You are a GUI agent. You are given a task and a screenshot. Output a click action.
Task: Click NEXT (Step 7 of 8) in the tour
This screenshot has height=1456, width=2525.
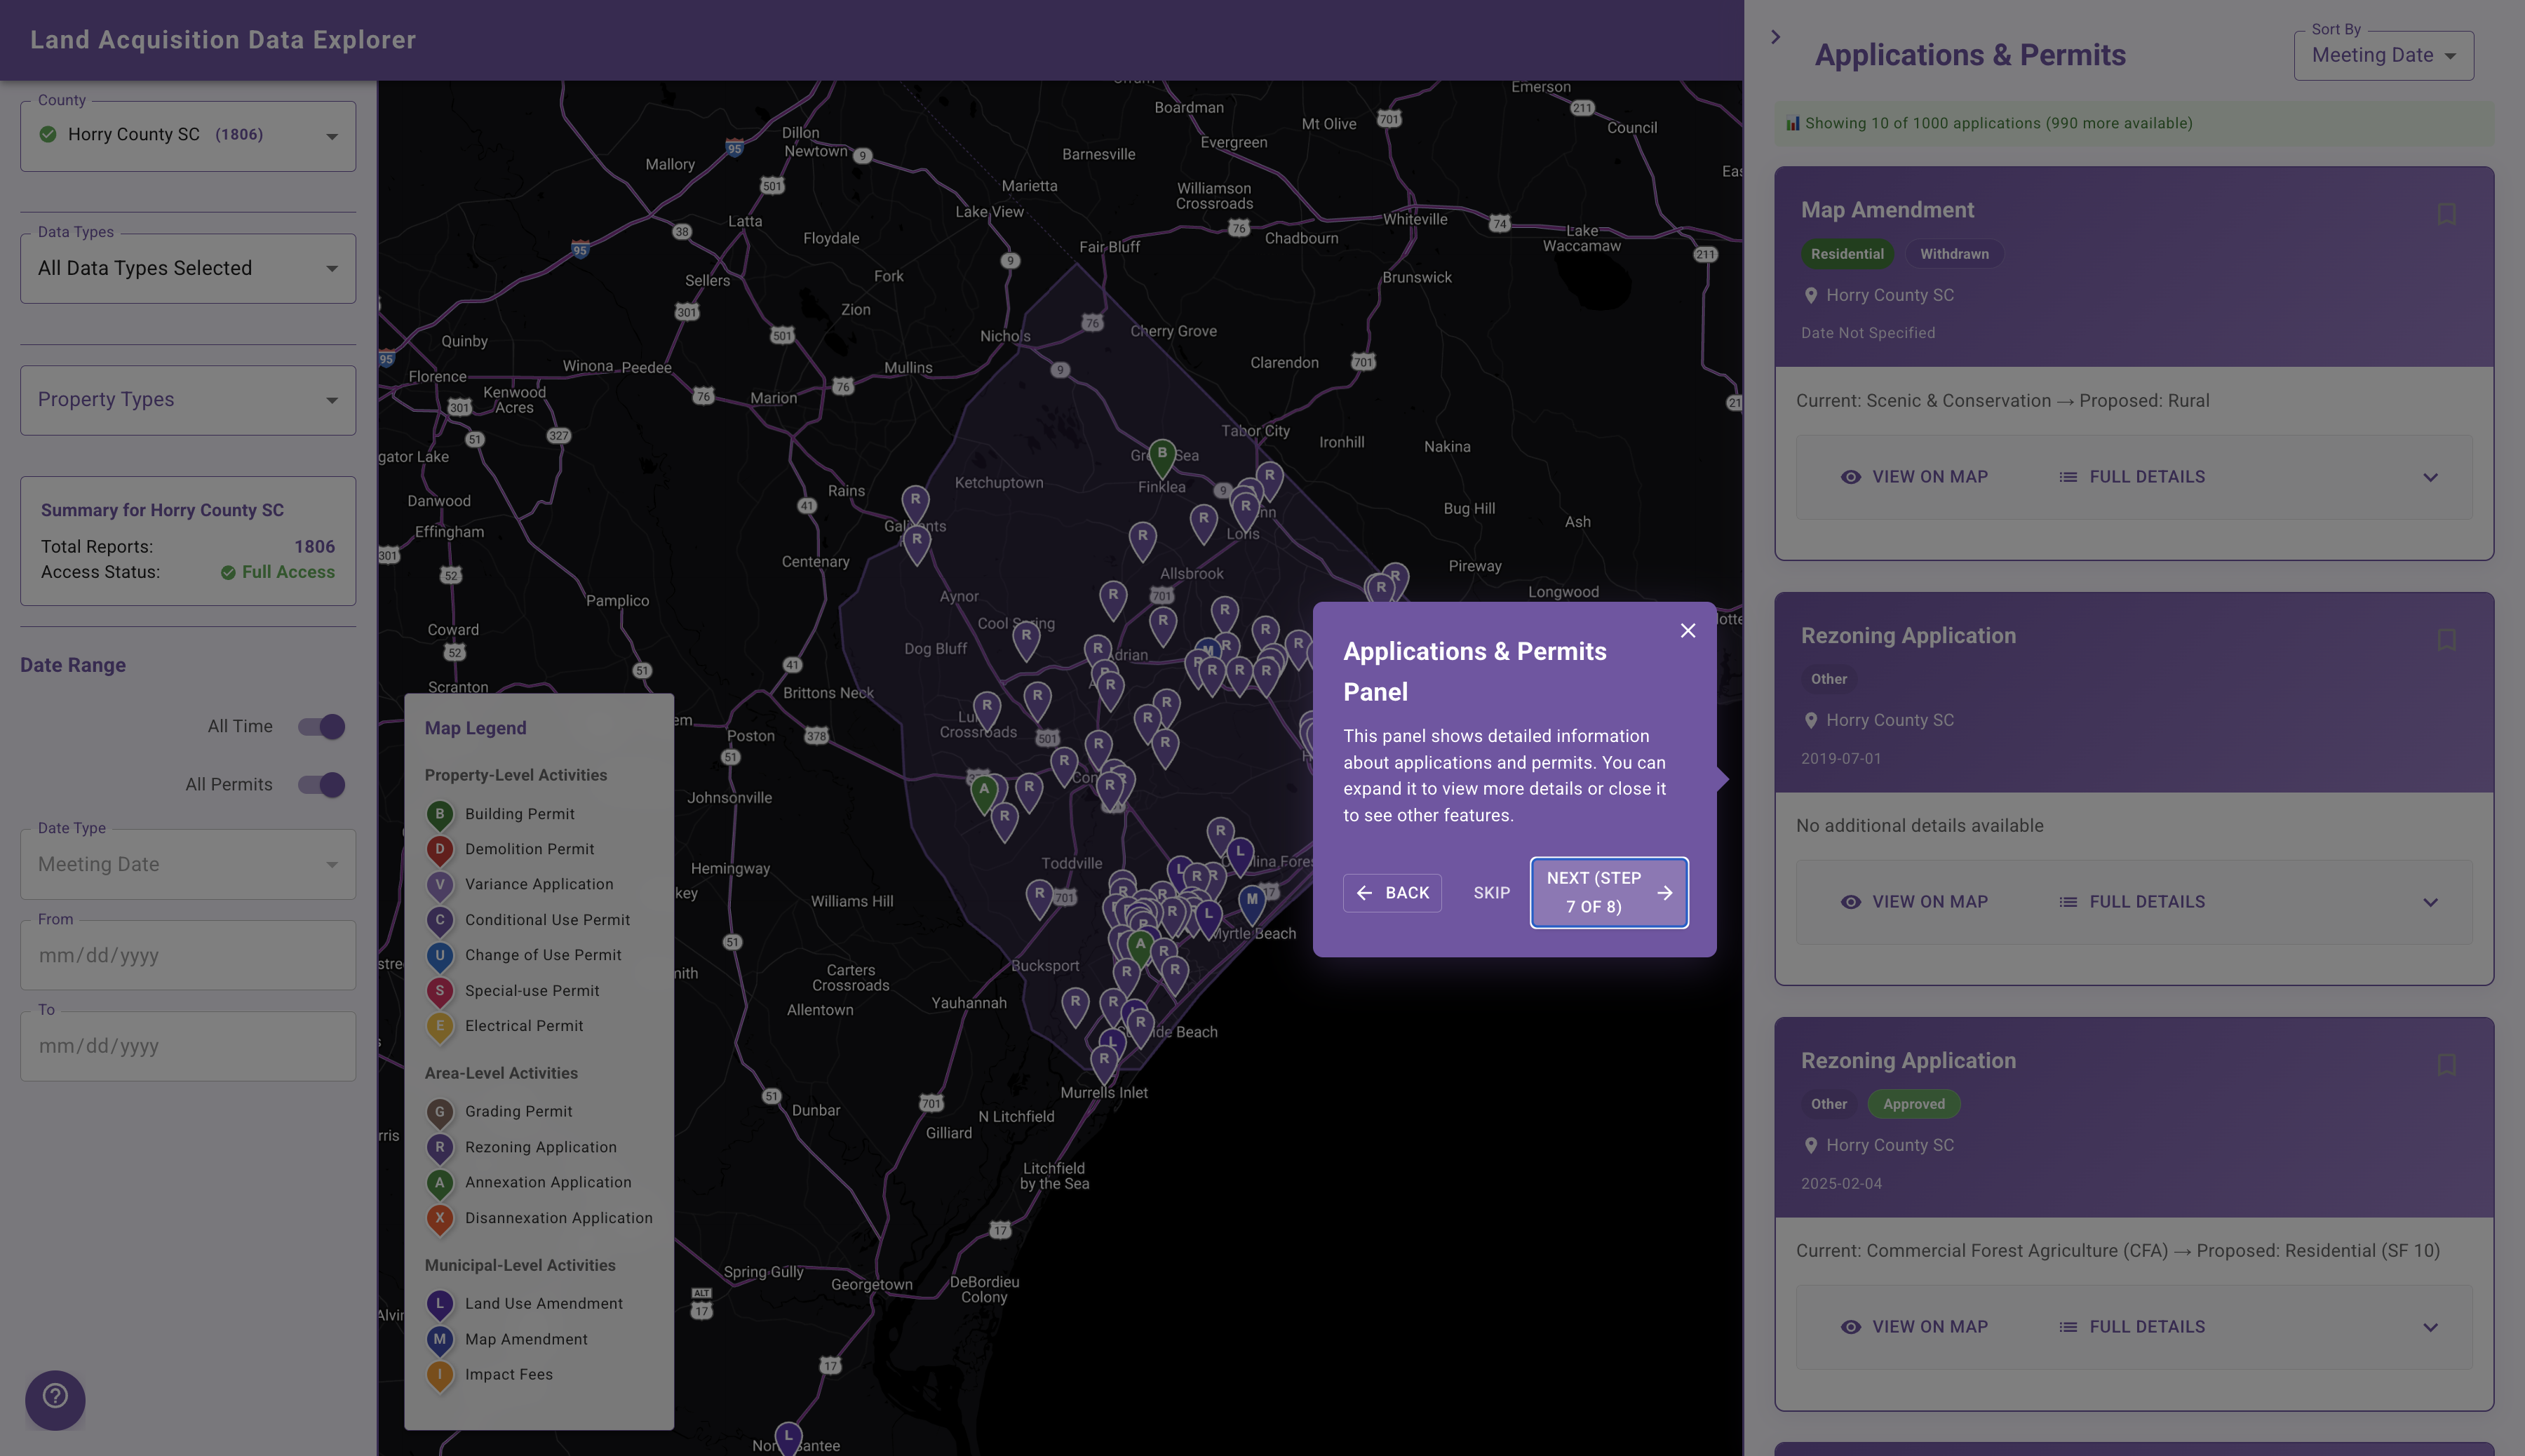click(x=1608, y=892)
